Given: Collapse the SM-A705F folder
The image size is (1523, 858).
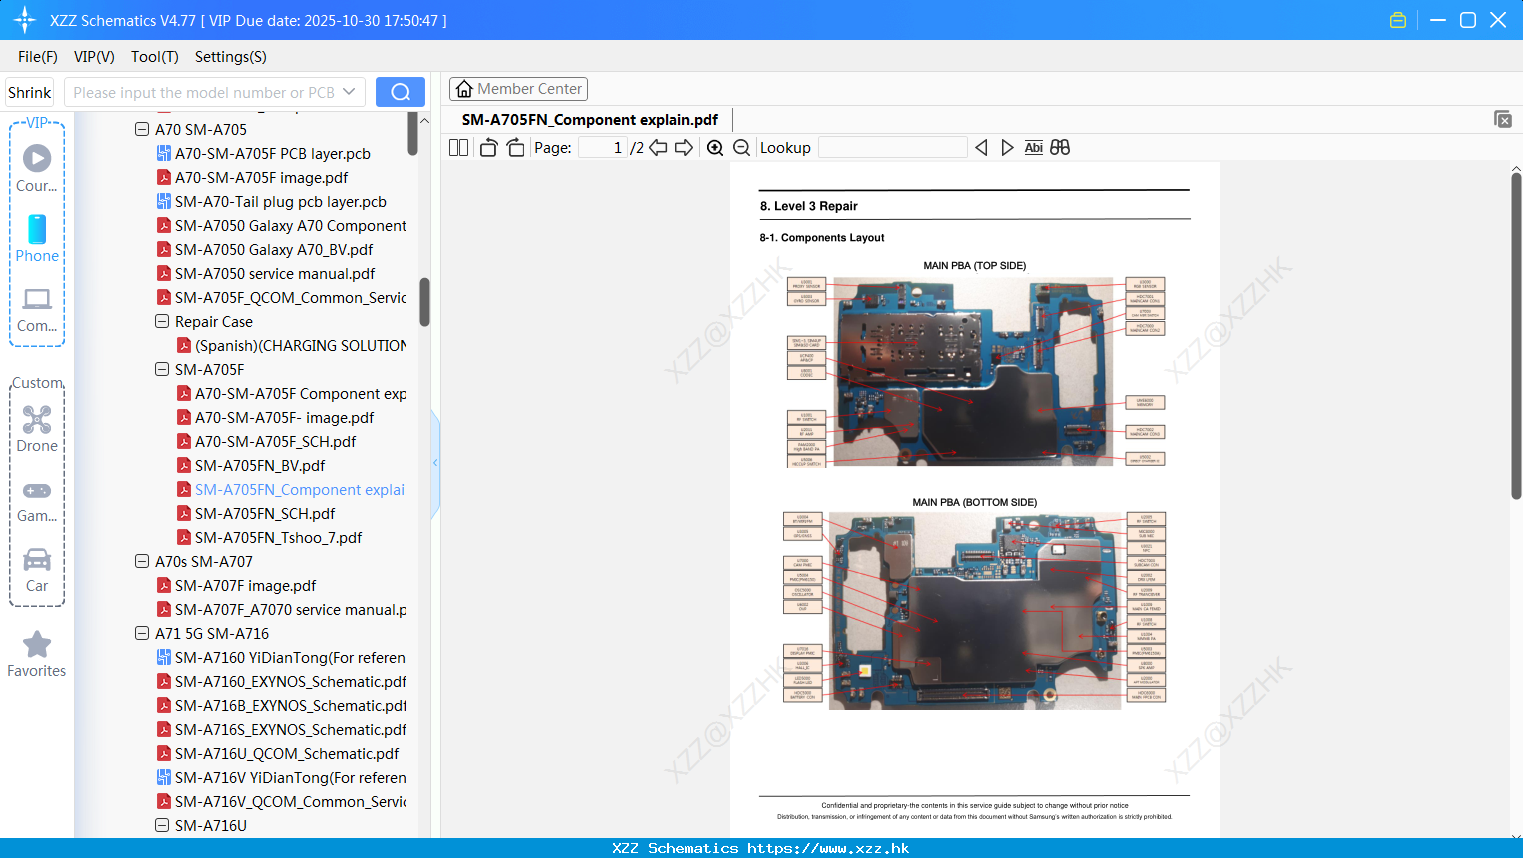Looking at the screenshot, I should (x=162, y=369).
